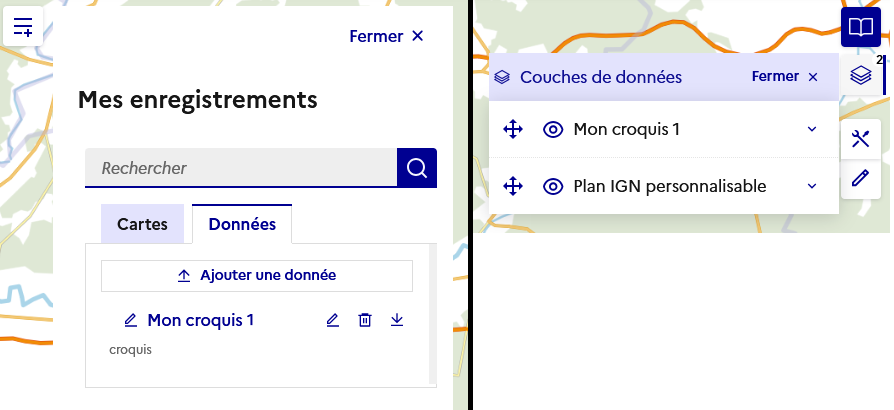The height and width of the screenshot is (410, 894).
Task: Hide the Plan IGN personnalisable layer
Action: point(553,186)
